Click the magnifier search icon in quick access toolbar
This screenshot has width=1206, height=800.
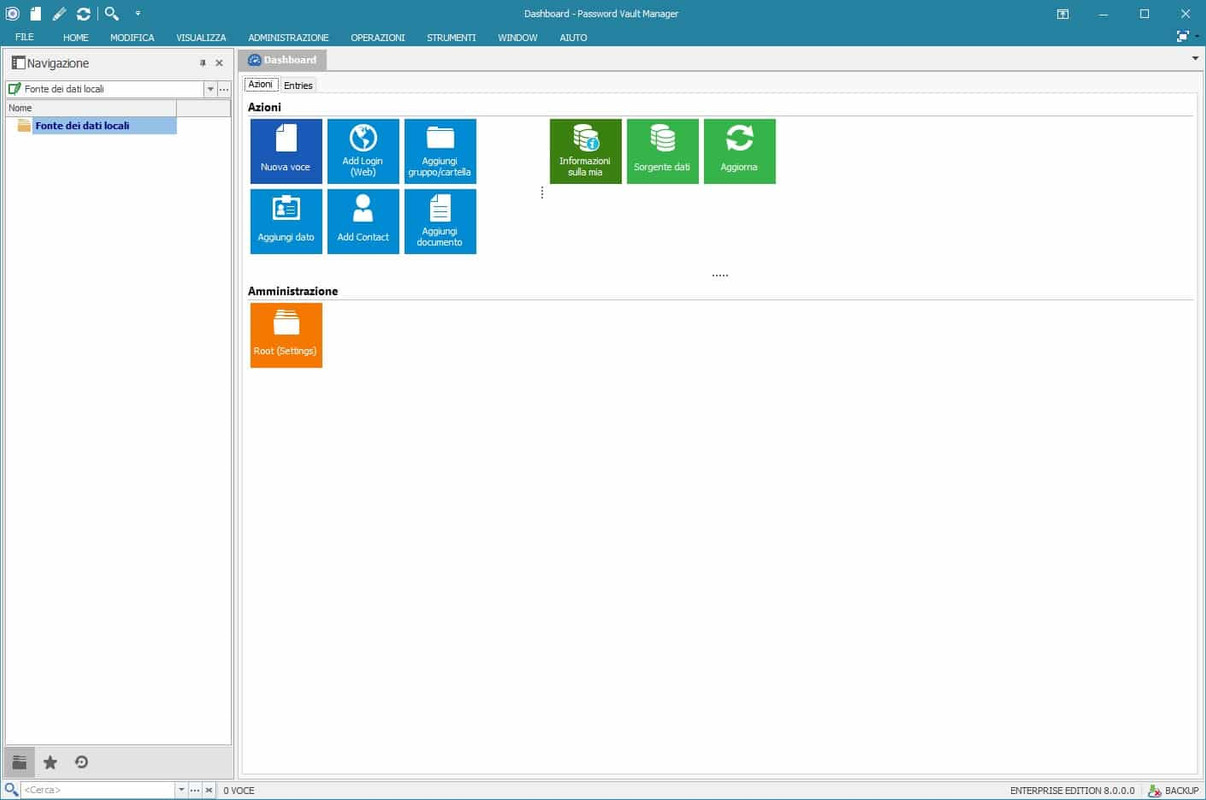pos(112,14)
